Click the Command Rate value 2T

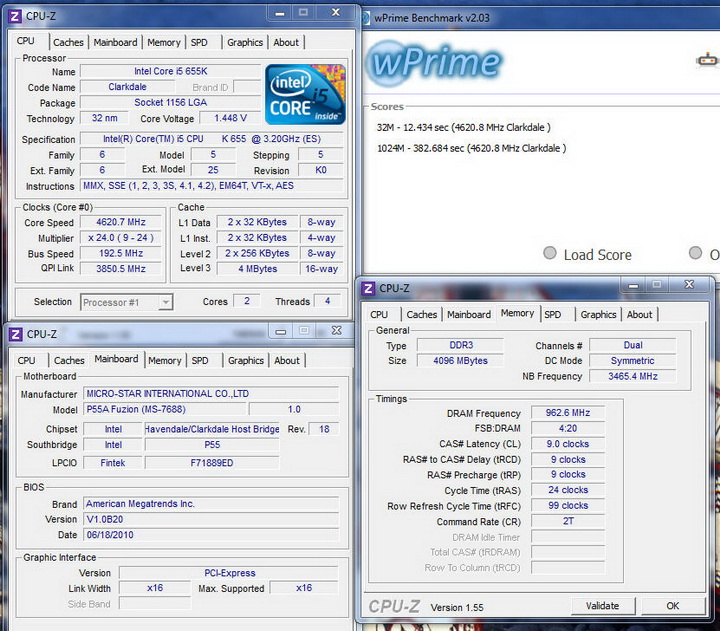[x=568, y=521]
